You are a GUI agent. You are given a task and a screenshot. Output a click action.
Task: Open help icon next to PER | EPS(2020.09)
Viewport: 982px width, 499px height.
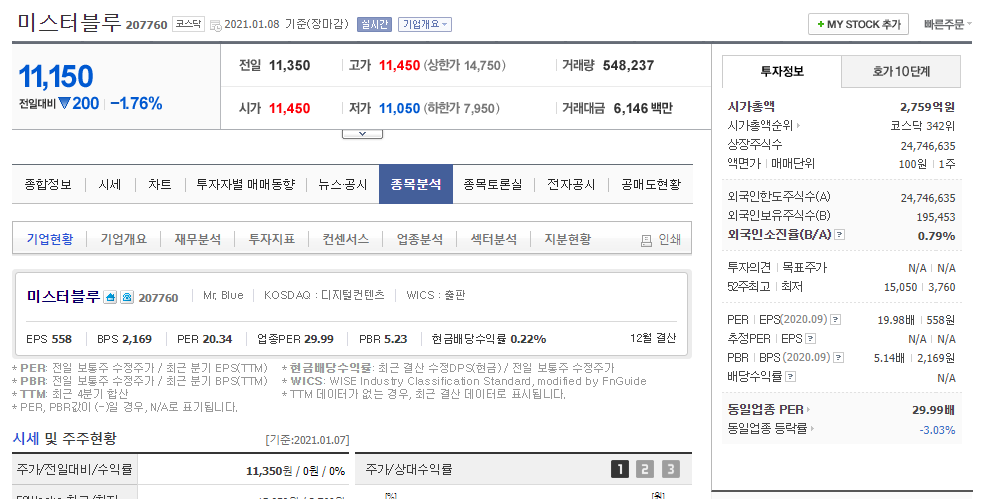pyautogui.click(x=835, y=320)
